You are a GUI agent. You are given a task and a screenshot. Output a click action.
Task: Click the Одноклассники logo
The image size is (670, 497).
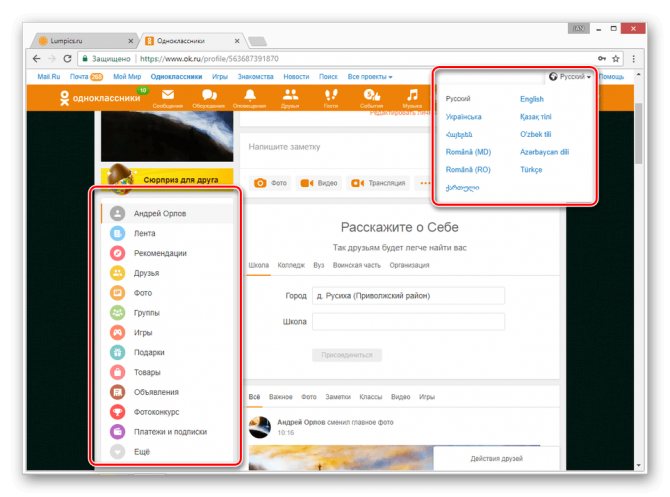click(x=101, y=98)
